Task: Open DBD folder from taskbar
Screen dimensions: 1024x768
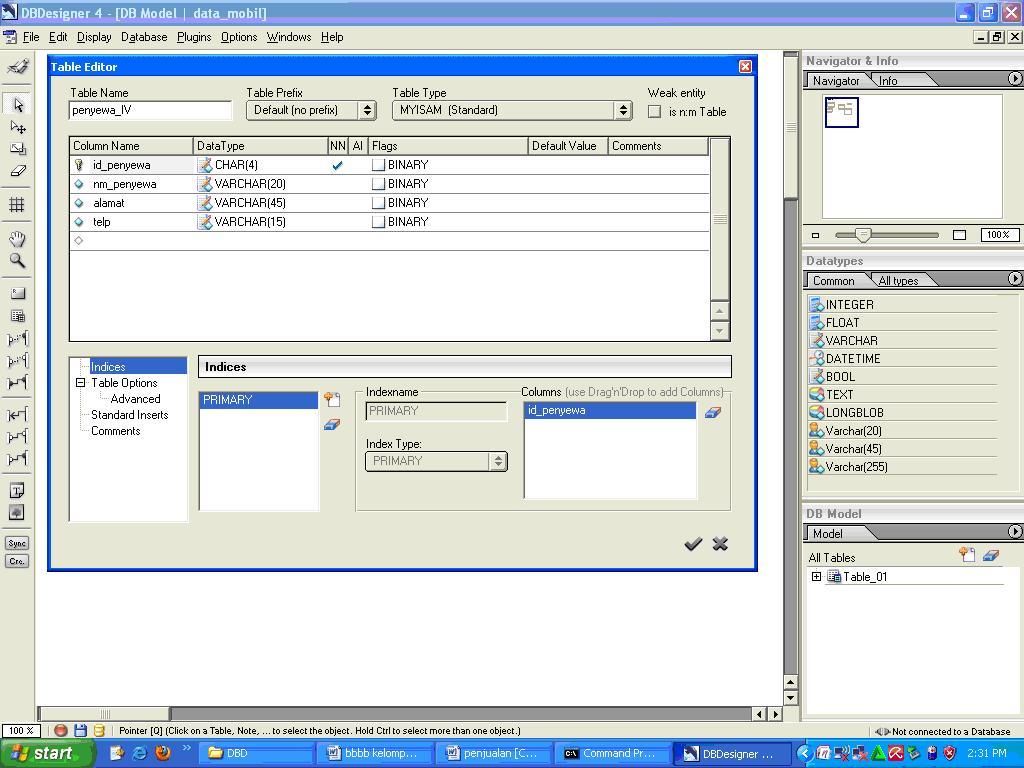Action: (255, 753)
